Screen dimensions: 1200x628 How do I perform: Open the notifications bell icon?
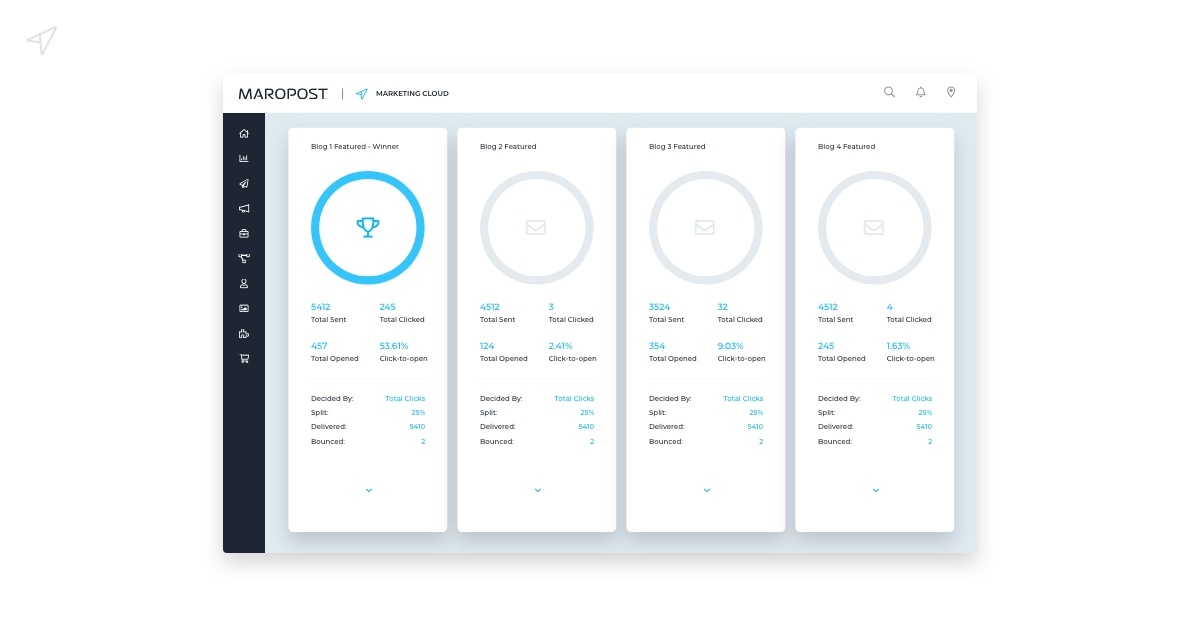(x=920, y=92)
